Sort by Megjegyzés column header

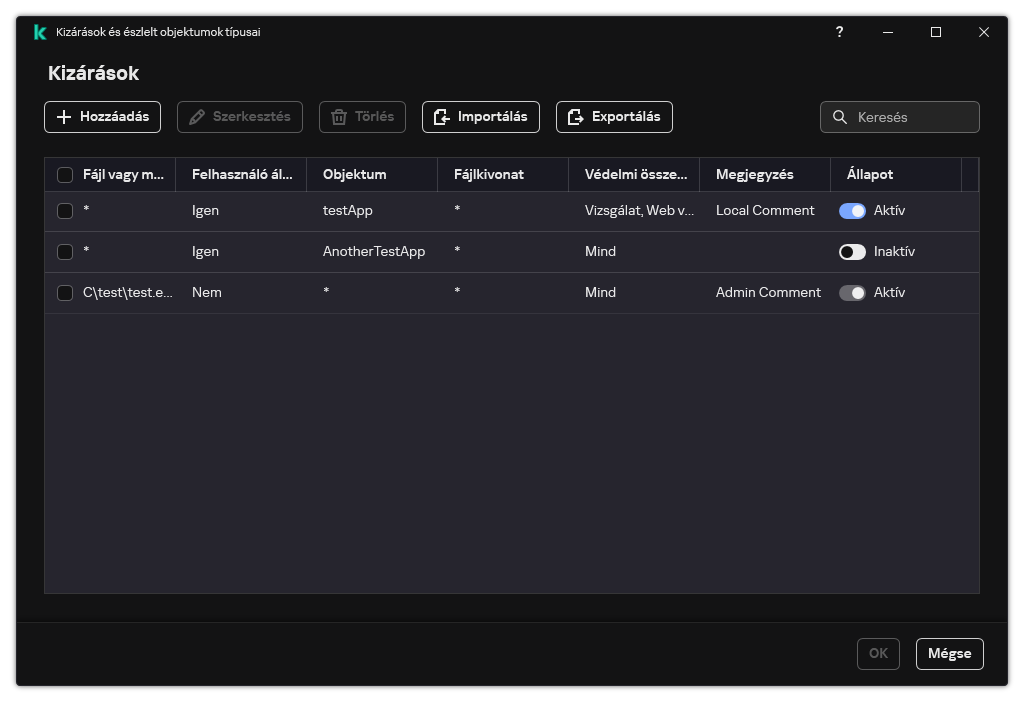(x=754, y=174)
